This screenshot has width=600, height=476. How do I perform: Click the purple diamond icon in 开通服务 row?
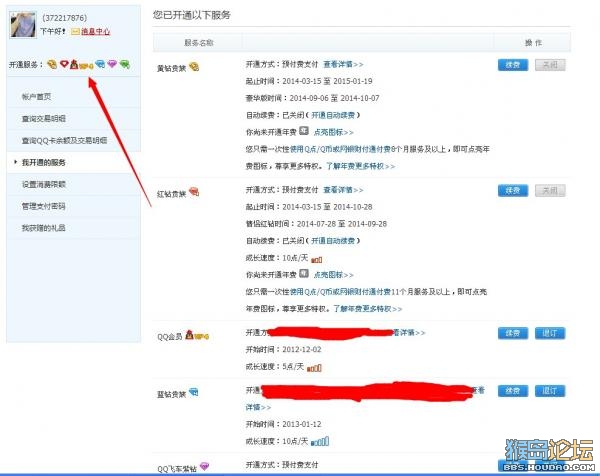112,64
